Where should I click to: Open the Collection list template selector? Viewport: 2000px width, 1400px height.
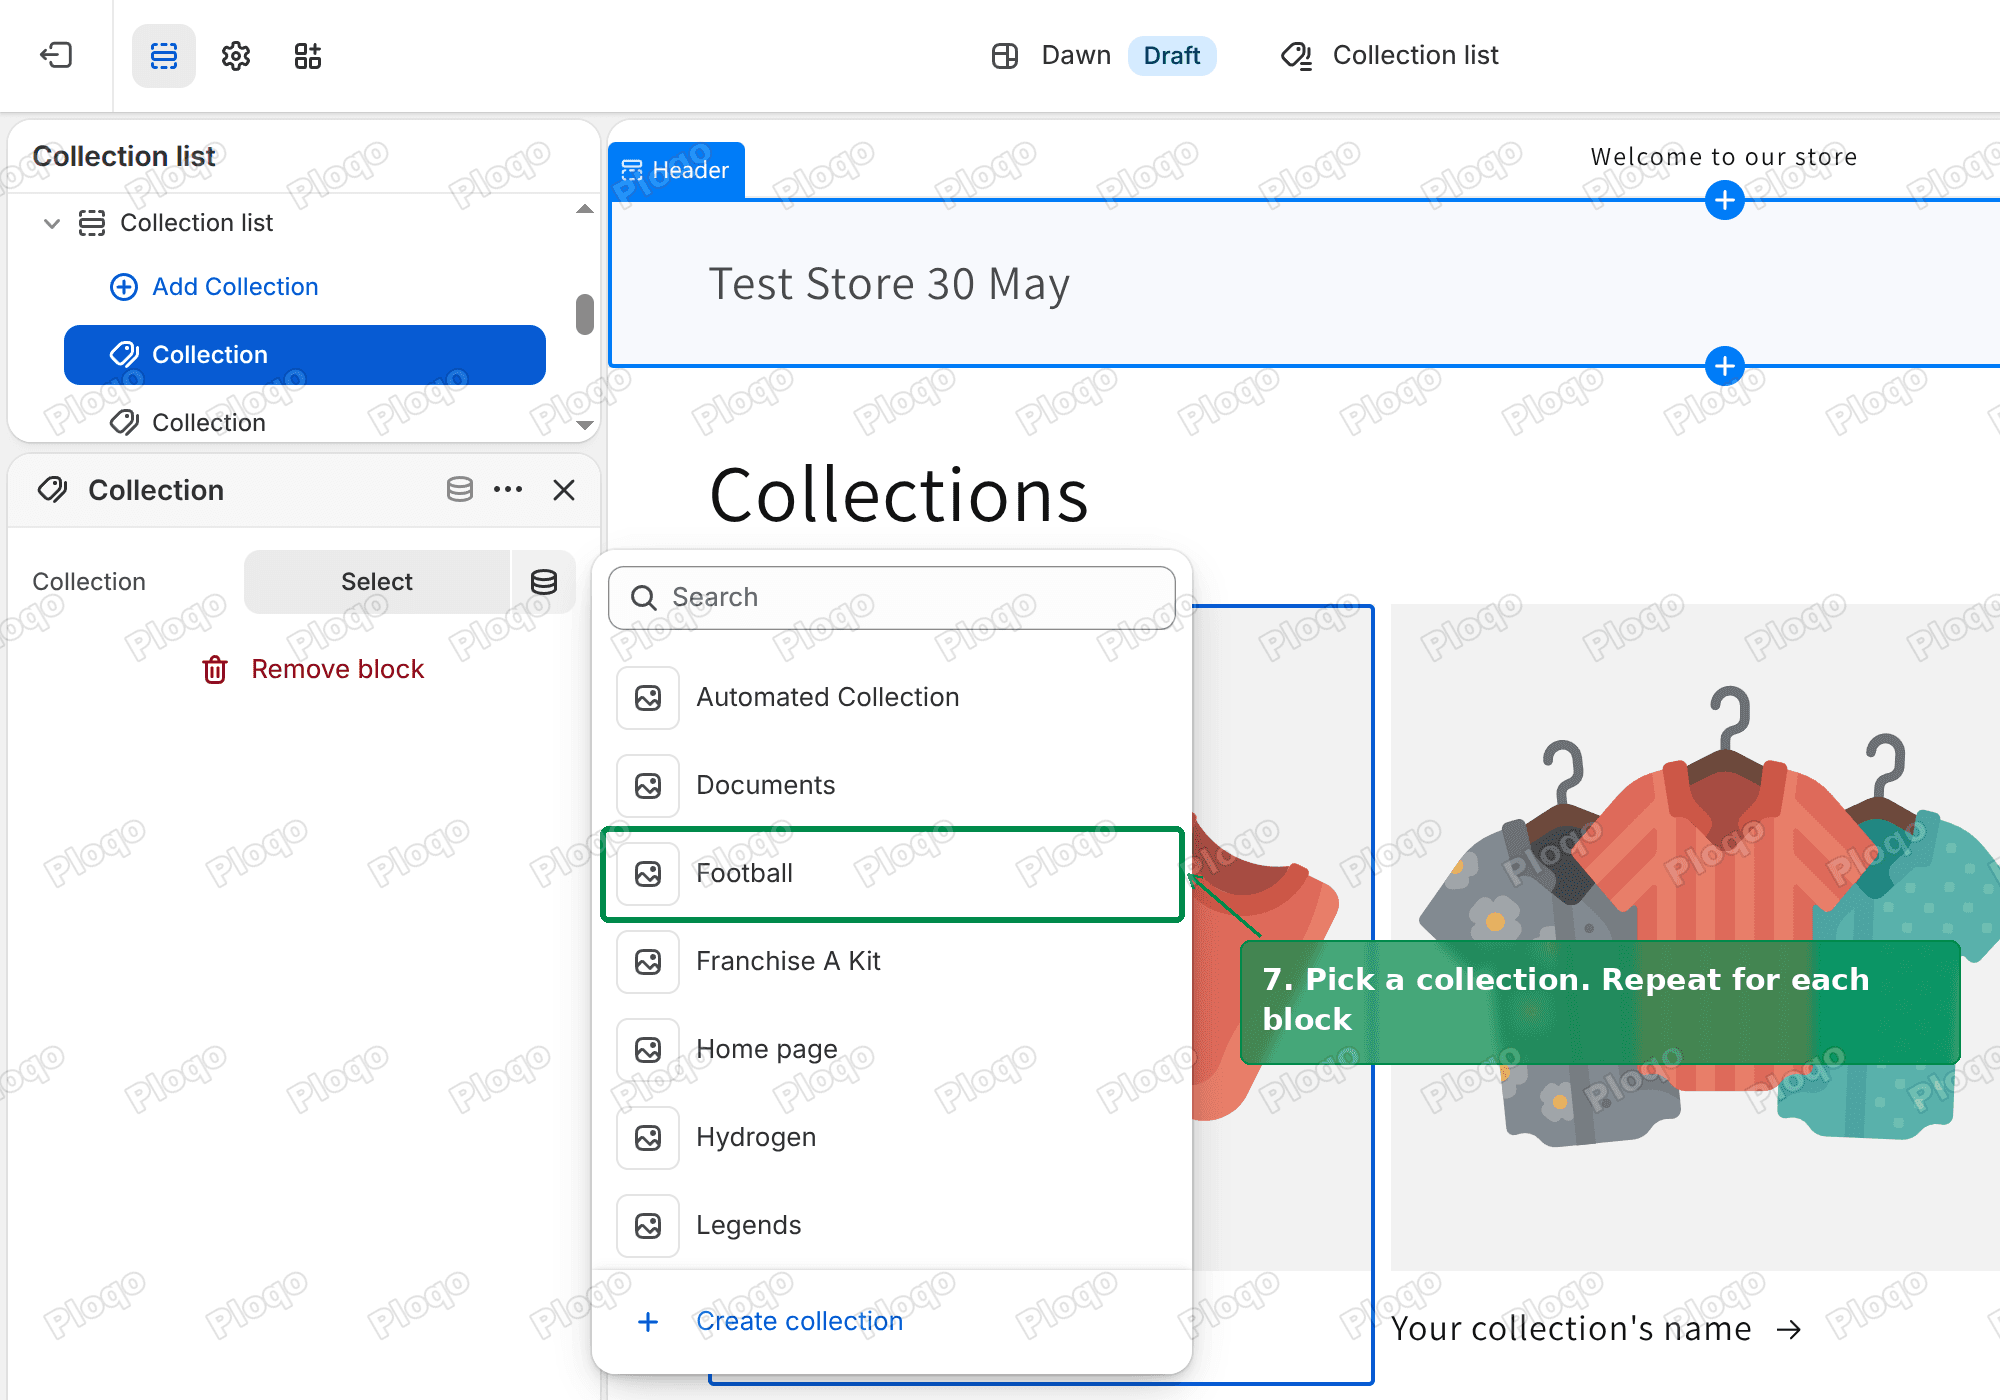pos(1390,55)
